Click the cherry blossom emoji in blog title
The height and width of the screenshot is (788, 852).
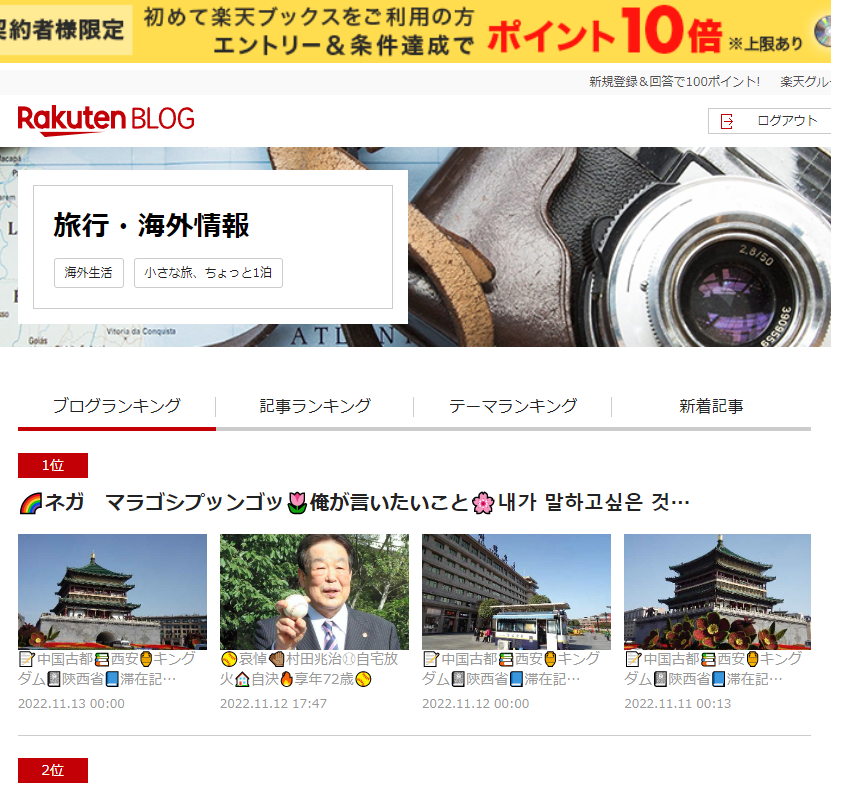tap(483, 503)
